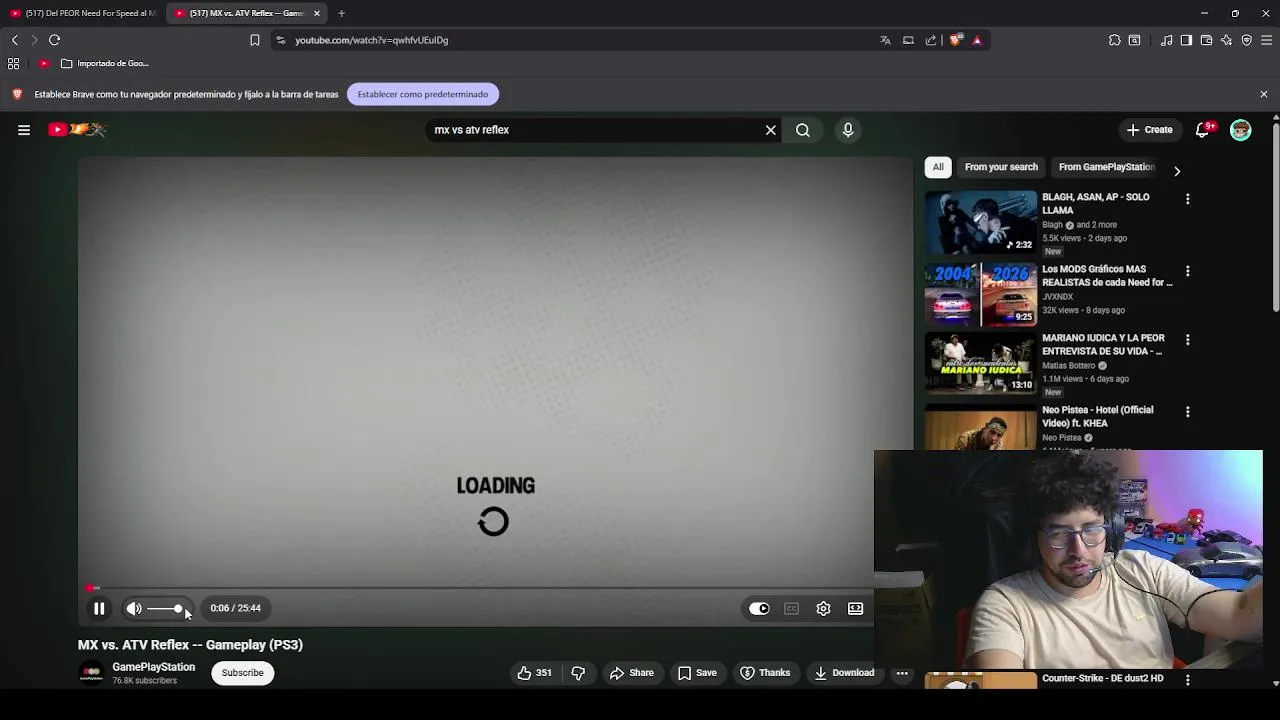Open the cast/device icon in the address bar
Screen dimensions: 1280x720
[908, 40]
